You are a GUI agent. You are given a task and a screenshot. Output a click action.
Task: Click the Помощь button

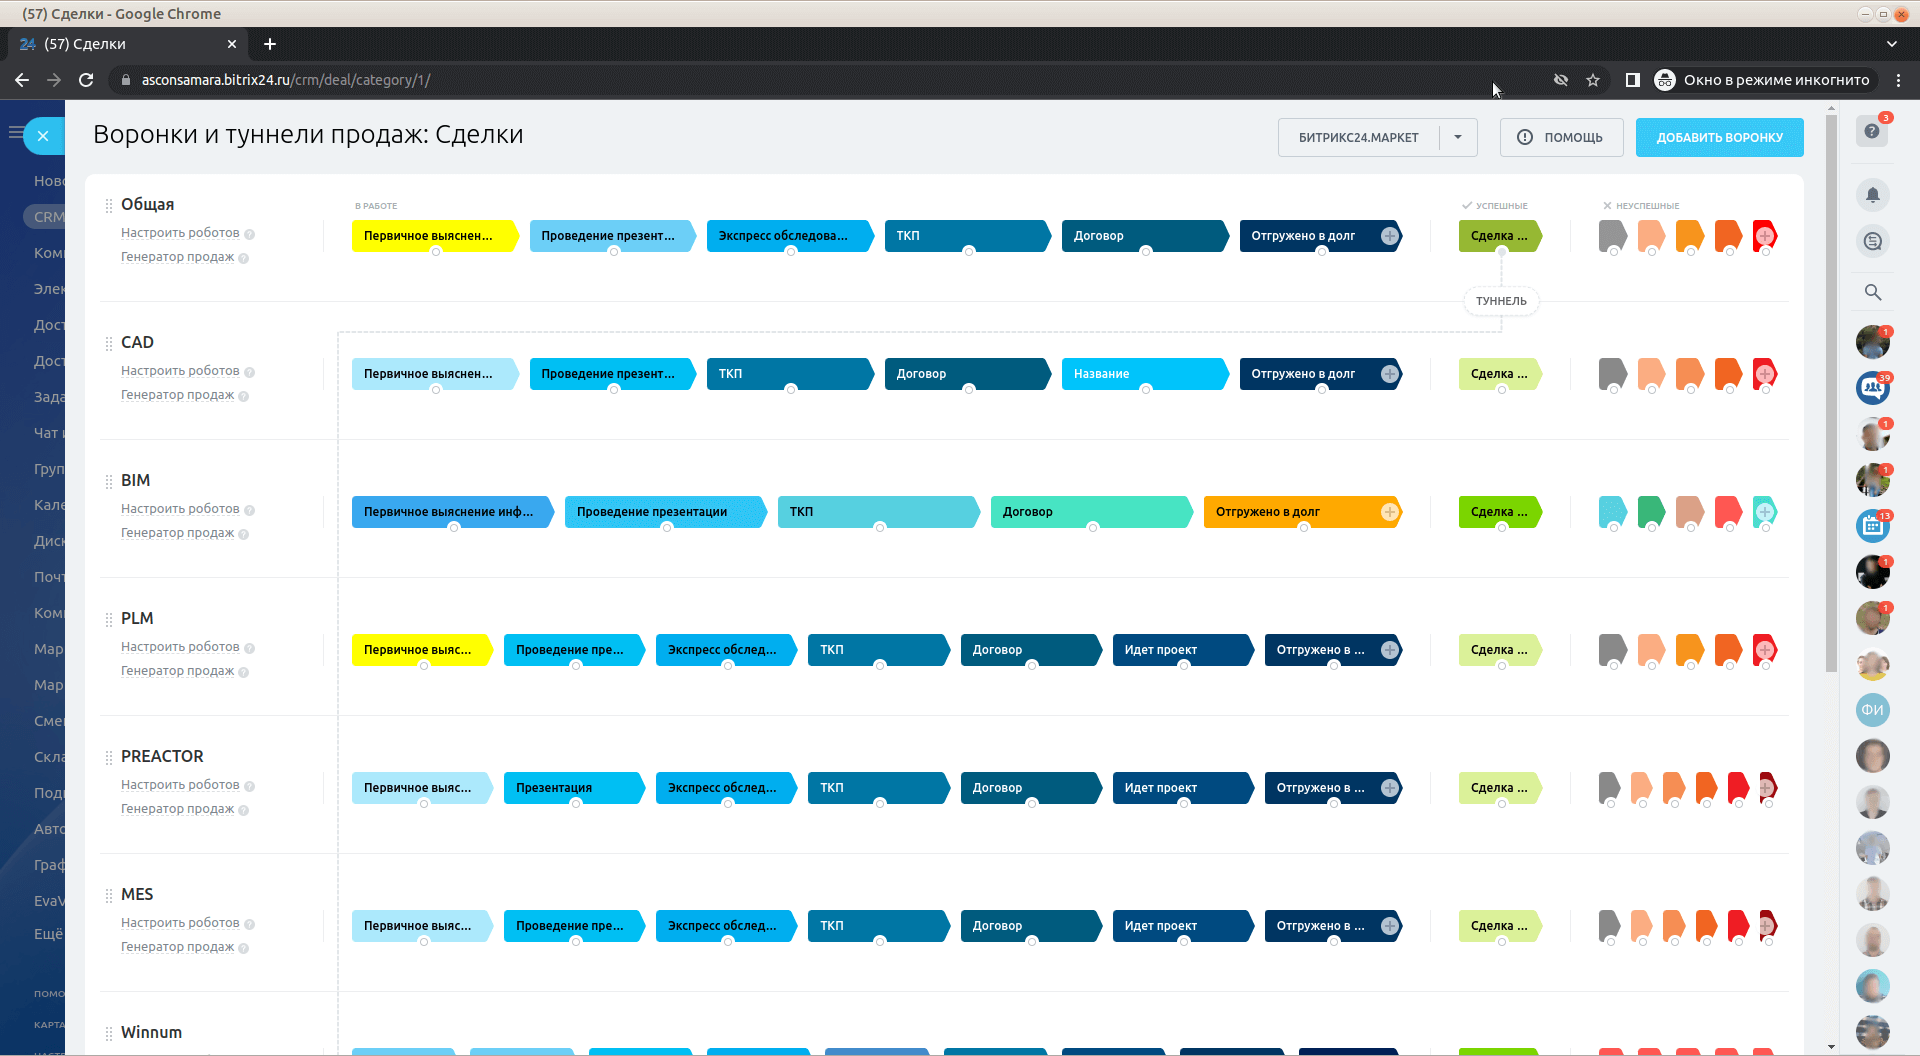1561,137
